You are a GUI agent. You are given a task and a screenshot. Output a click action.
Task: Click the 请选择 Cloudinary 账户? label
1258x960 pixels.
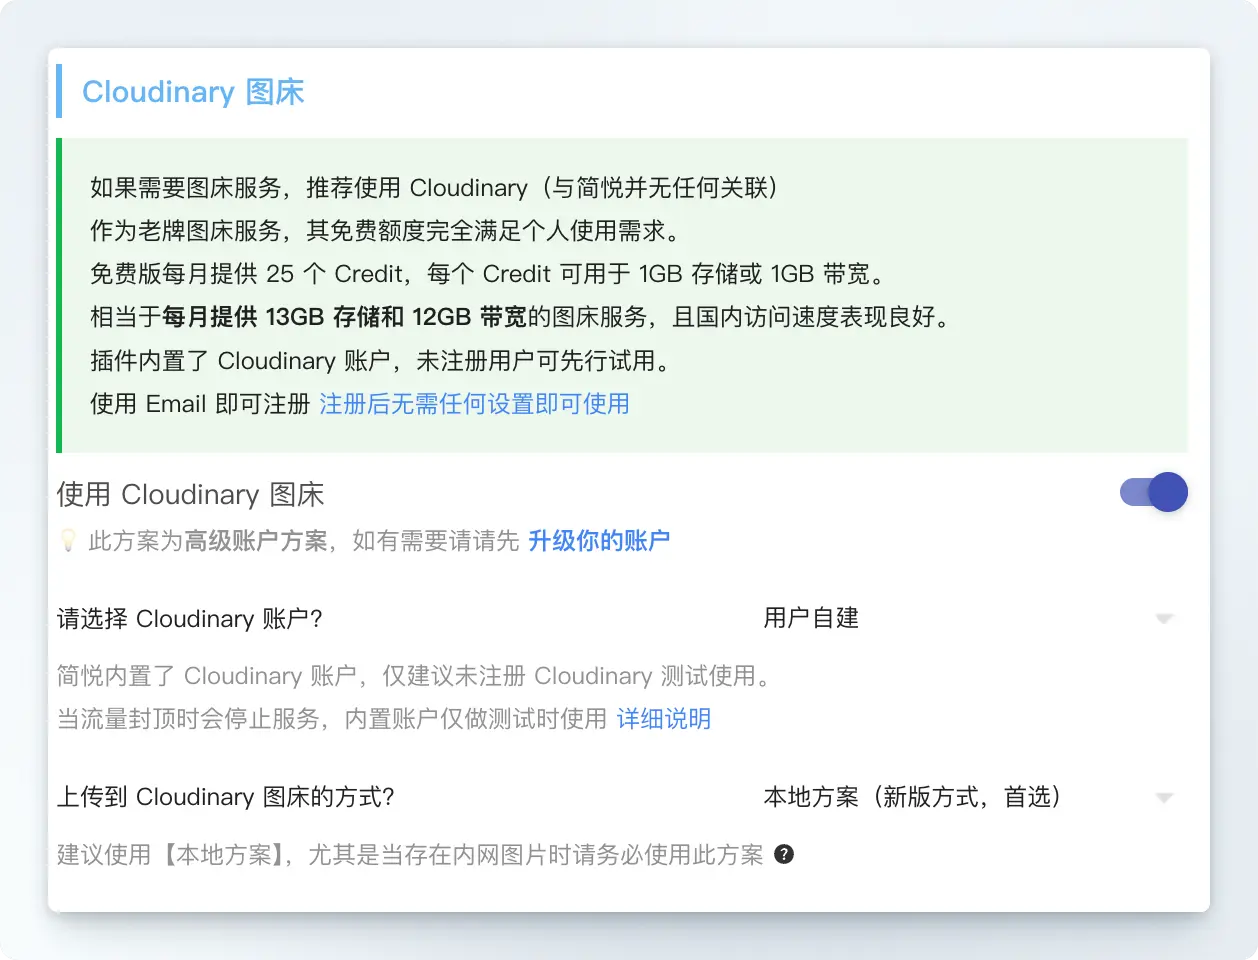190,619
